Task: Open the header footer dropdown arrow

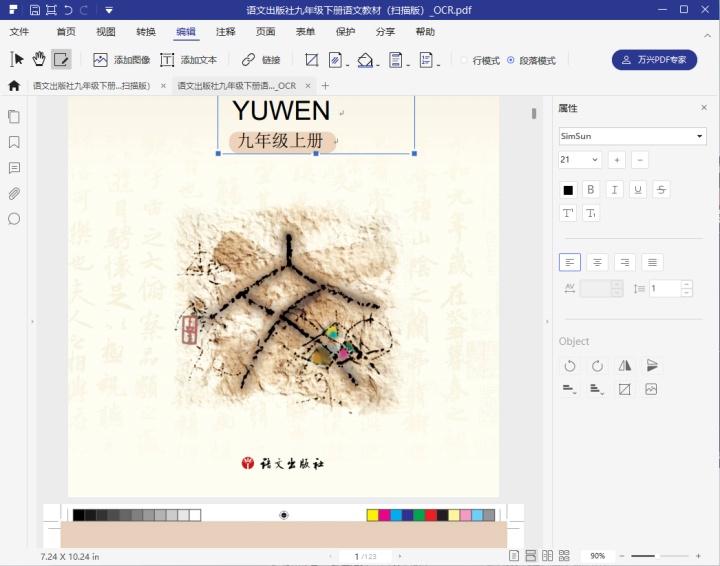Action: click(x=408, y=65)
